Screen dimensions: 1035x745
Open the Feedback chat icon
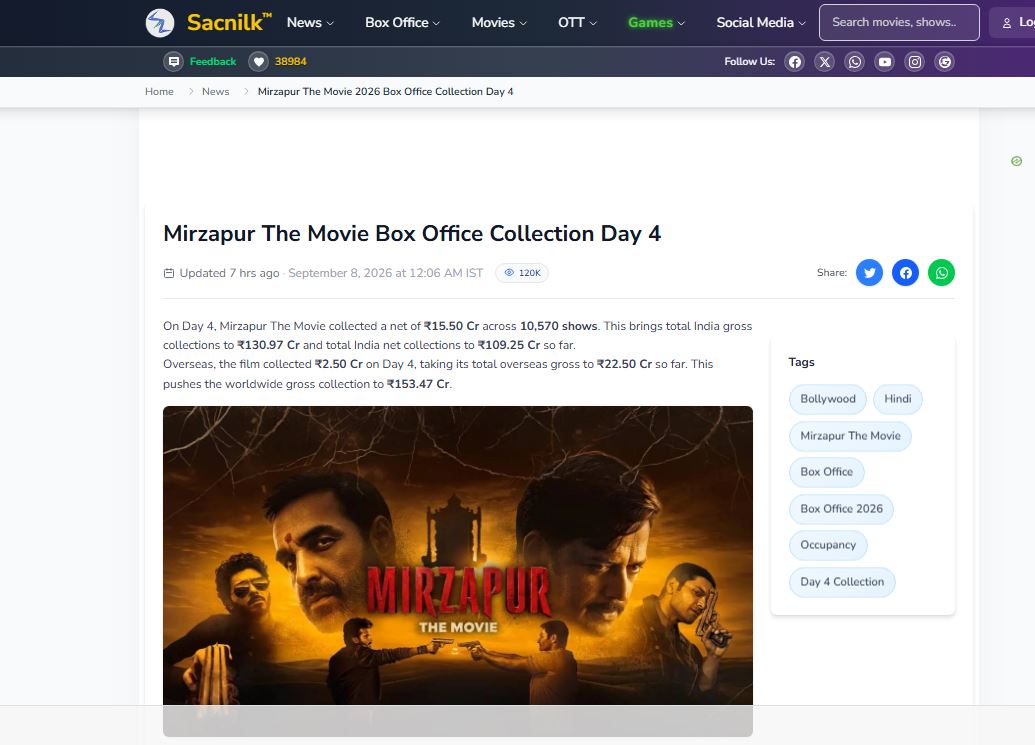[174, 61]
